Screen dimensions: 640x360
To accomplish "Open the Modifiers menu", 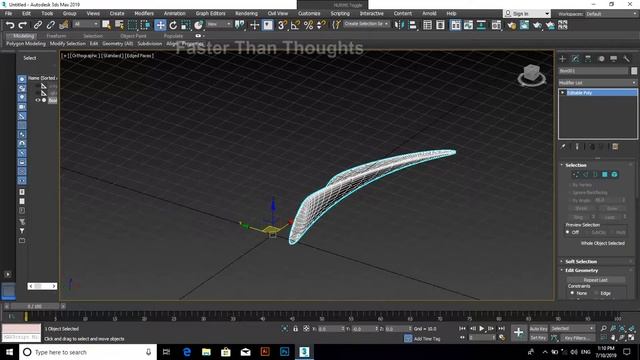I will coord(144,13).
